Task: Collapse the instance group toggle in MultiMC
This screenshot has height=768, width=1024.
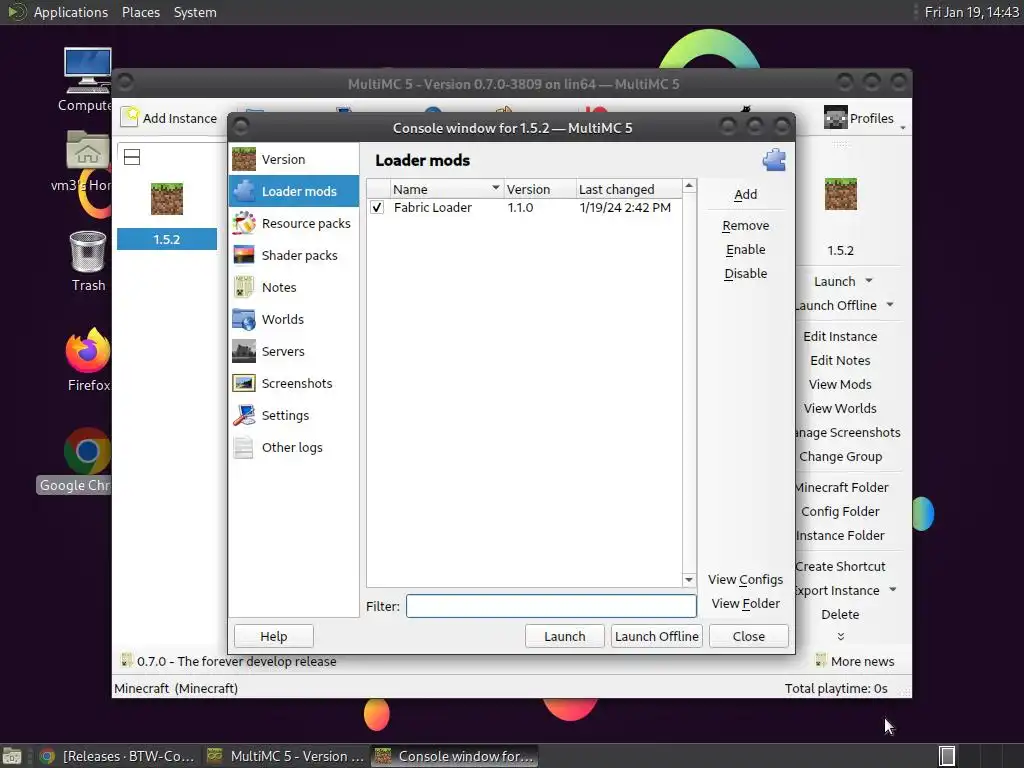Action: click(x=132, y=157)
